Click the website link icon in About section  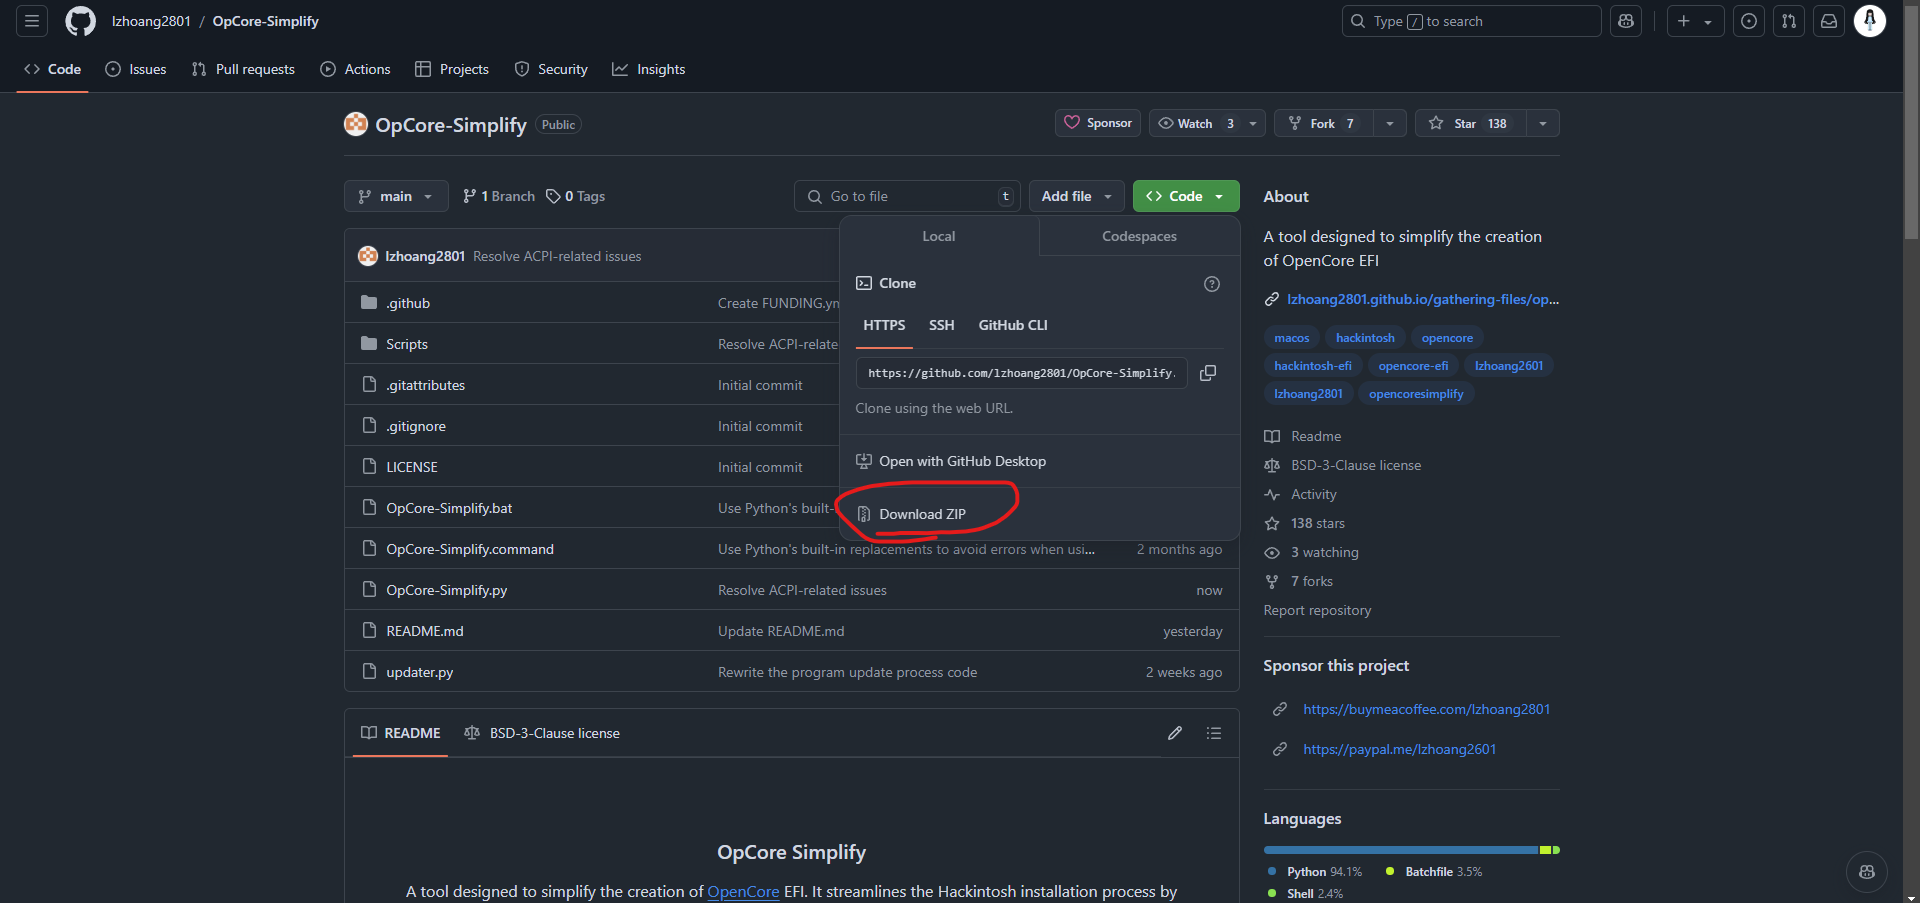coord(1272,299)
